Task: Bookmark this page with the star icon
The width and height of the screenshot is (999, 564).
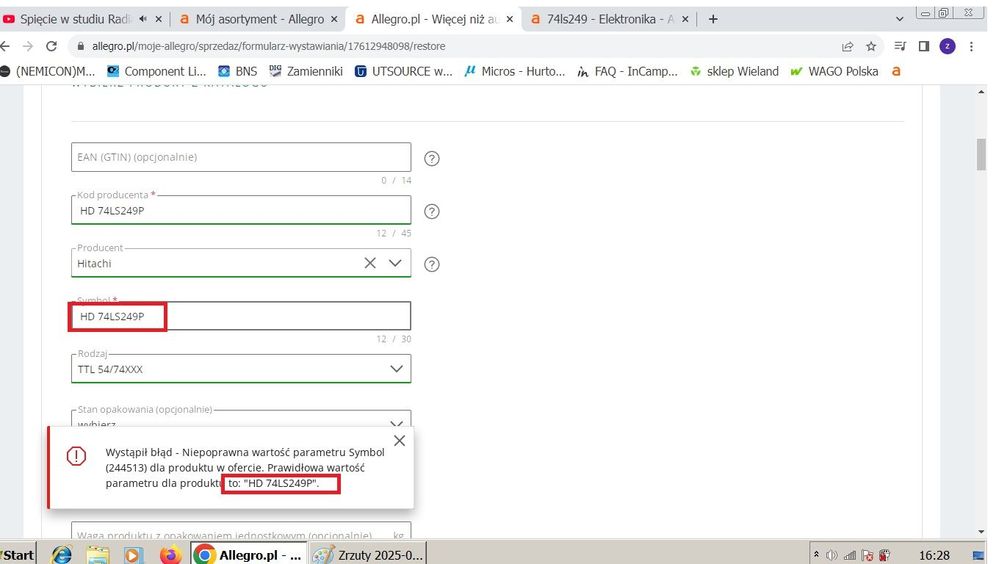Action: pyautogui.click(x=871, y=46)
